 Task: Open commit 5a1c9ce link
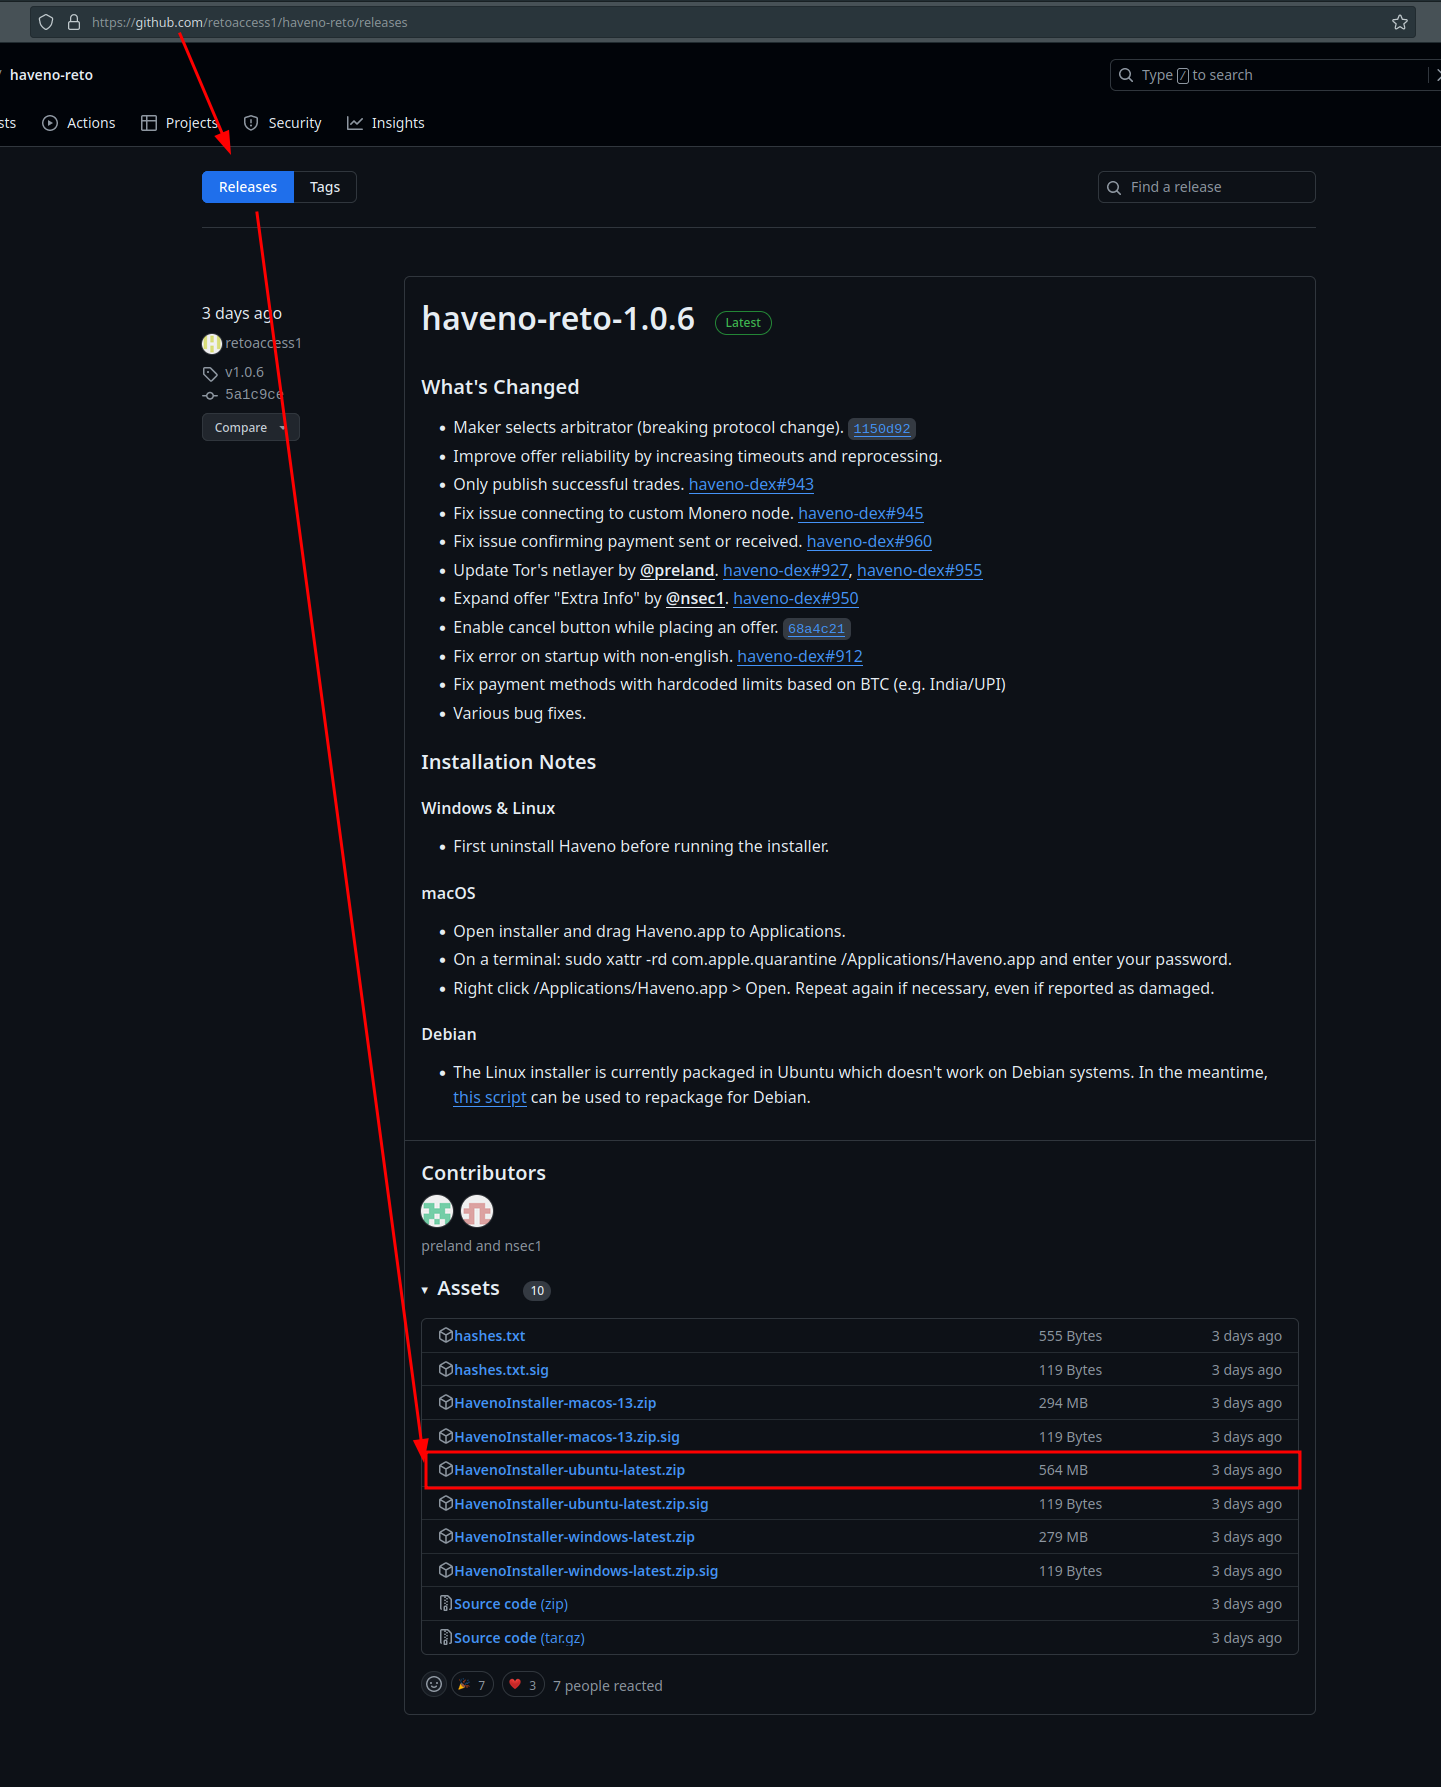[x=254, y=394]
